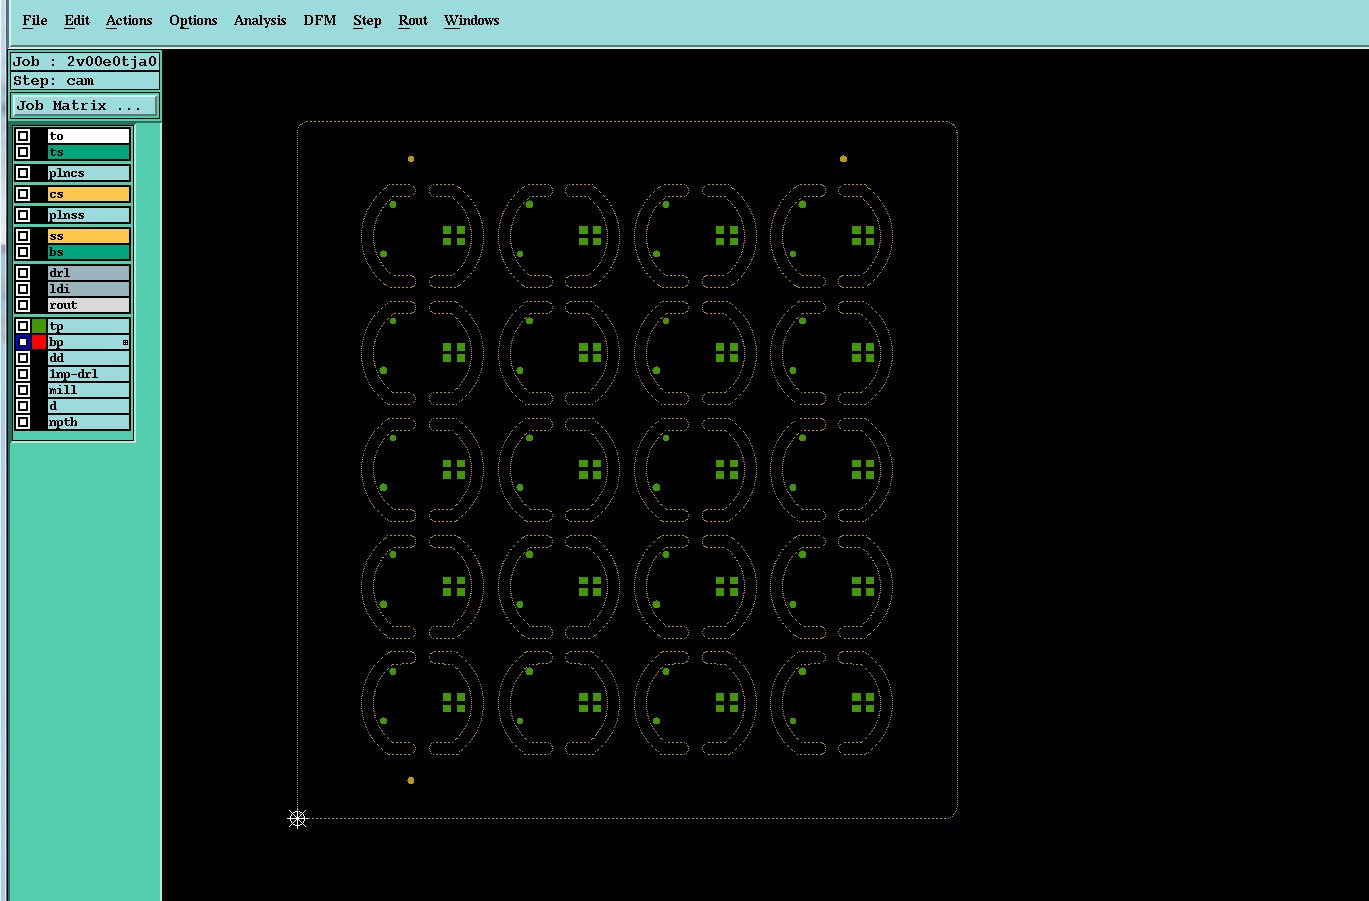Open the Step menu
1369x901 pixels.
pos(367,20)
